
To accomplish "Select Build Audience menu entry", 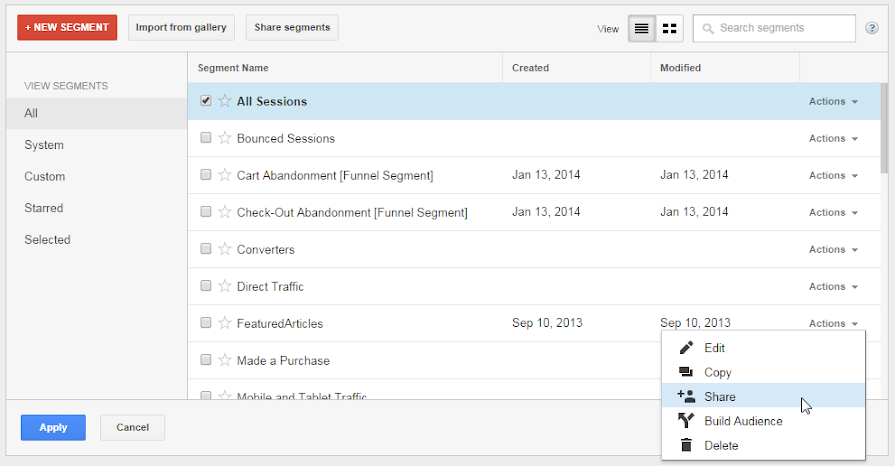I will click(742, 421).
